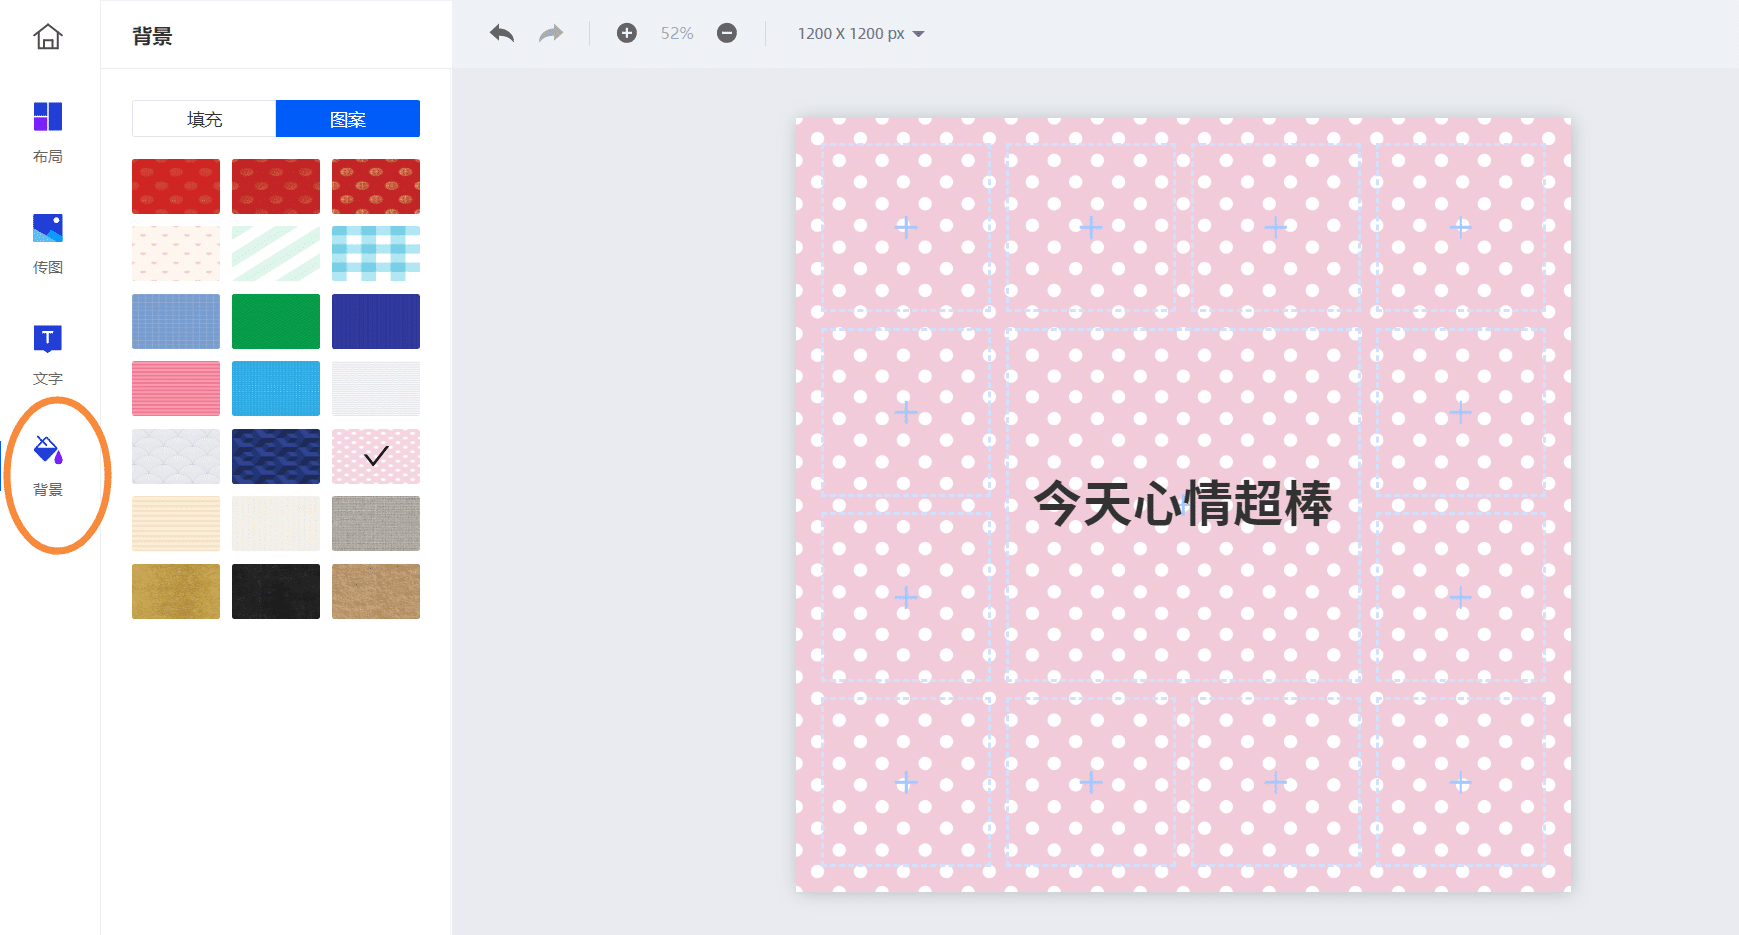Select the denim blue texture pattern
1739x935 pixels.
click(176, 321)
